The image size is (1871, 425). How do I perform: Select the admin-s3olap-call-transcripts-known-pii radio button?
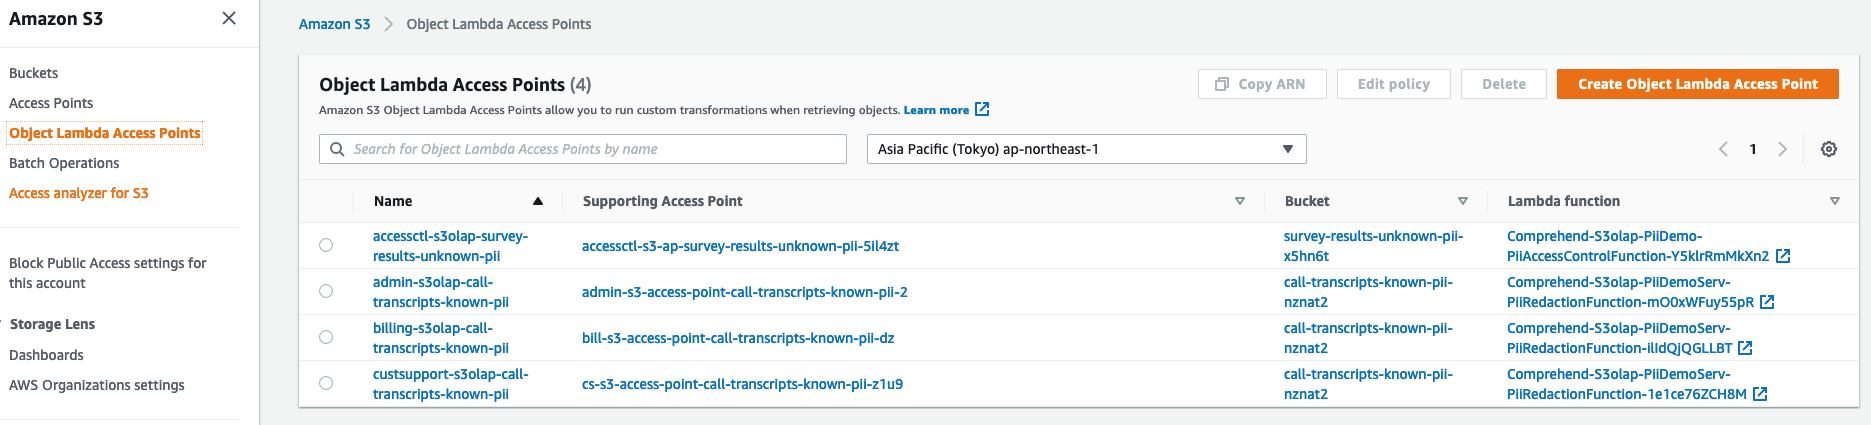[326, 291]
